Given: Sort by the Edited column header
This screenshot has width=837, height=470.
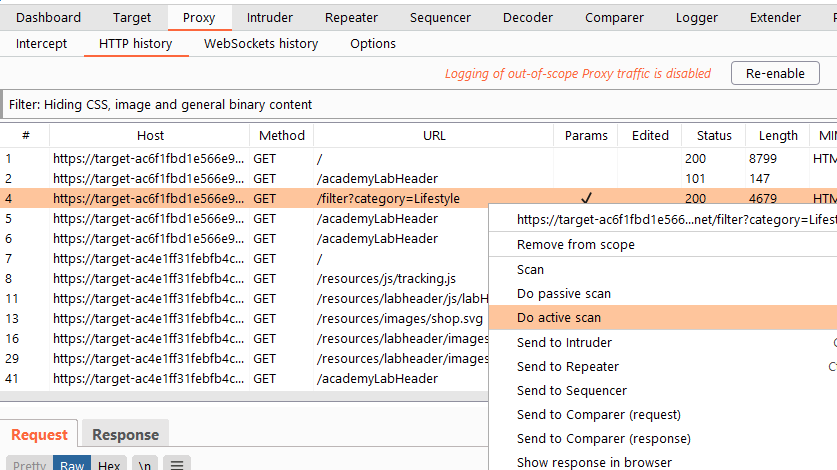Looking at the screenshot, I should point(650,136).
